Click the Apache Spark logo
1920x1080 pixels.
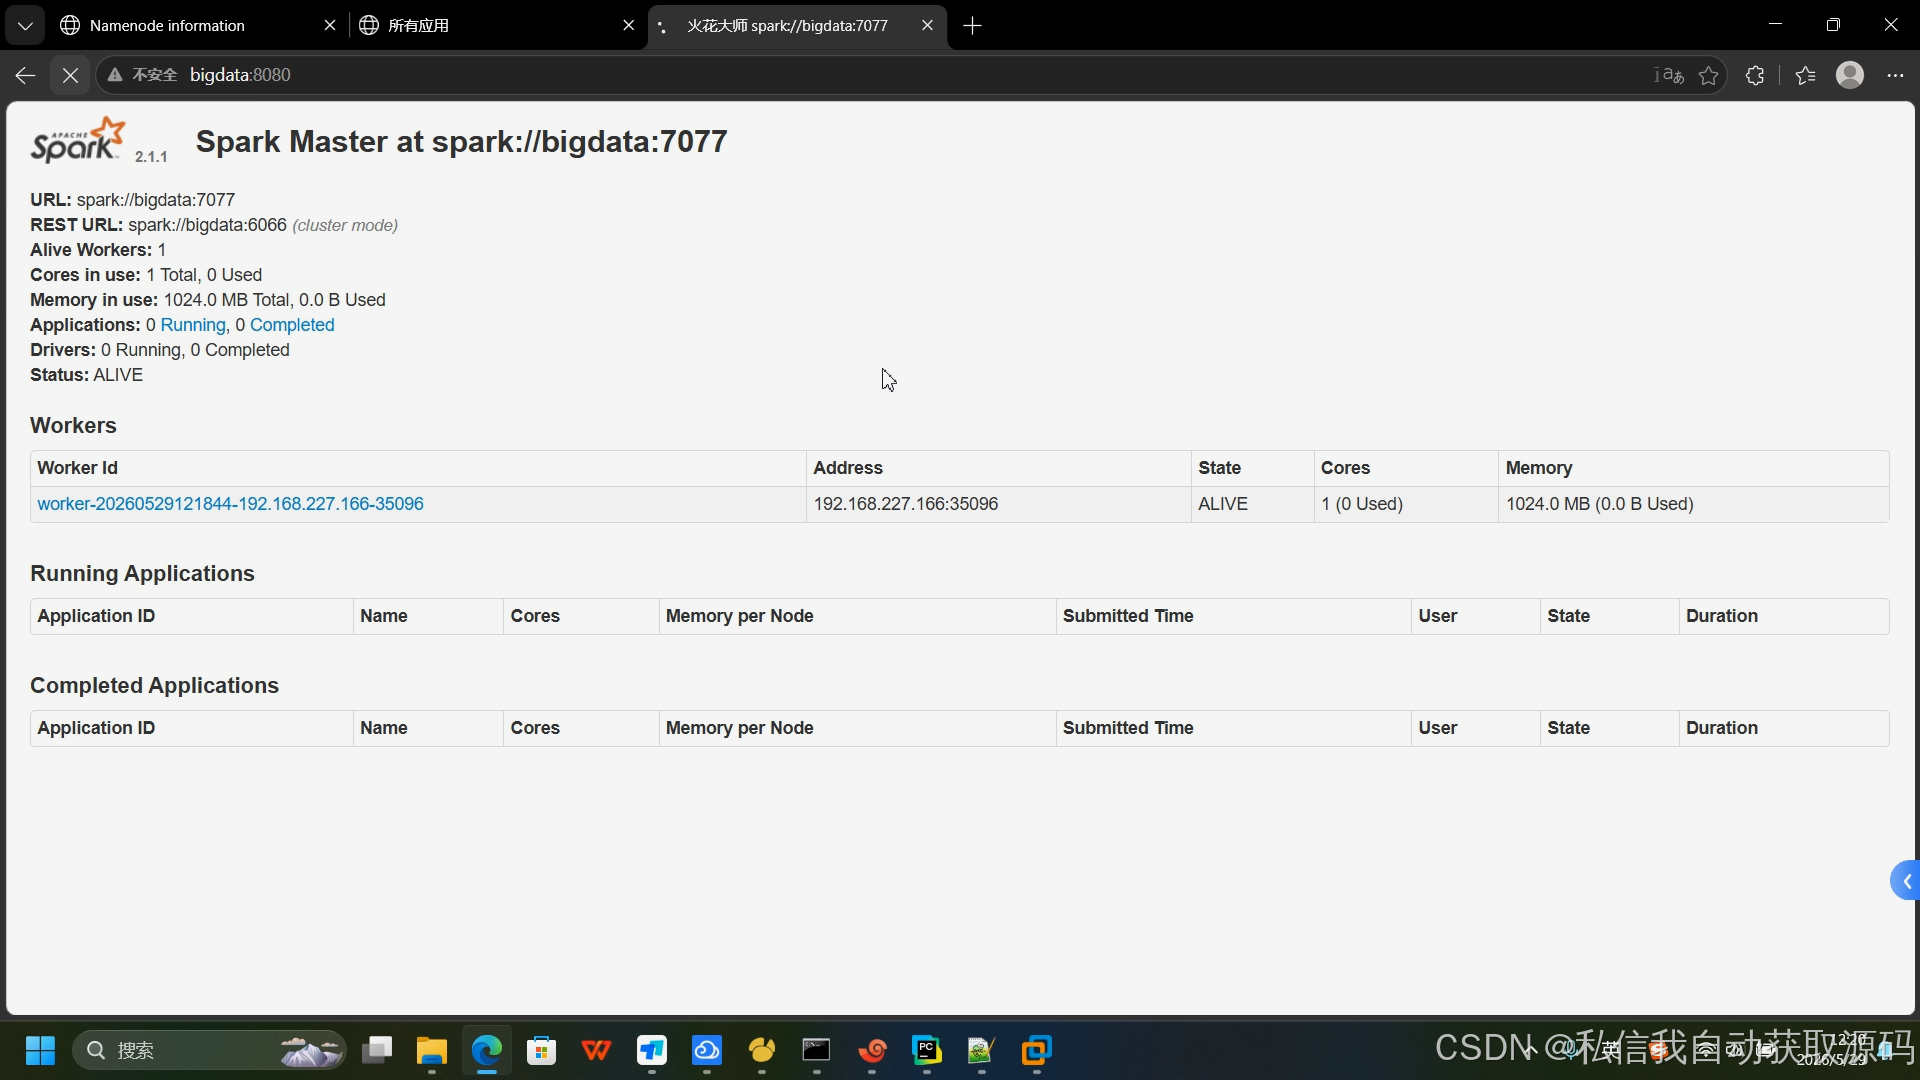pos(78,140)
